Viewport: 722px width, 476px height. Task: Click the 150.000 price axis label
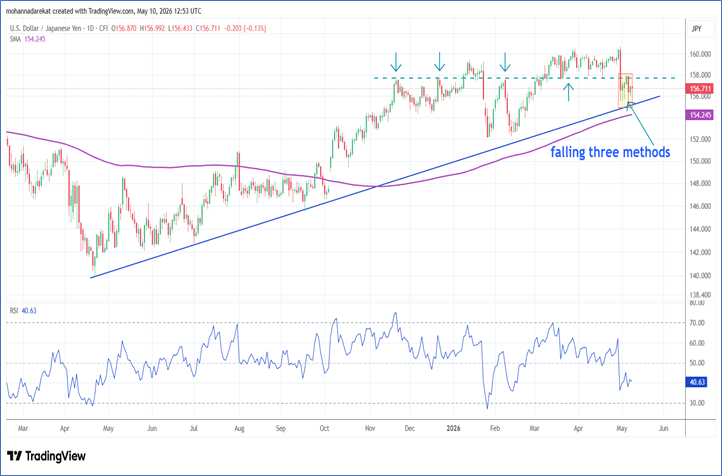(x=700, y=161)
